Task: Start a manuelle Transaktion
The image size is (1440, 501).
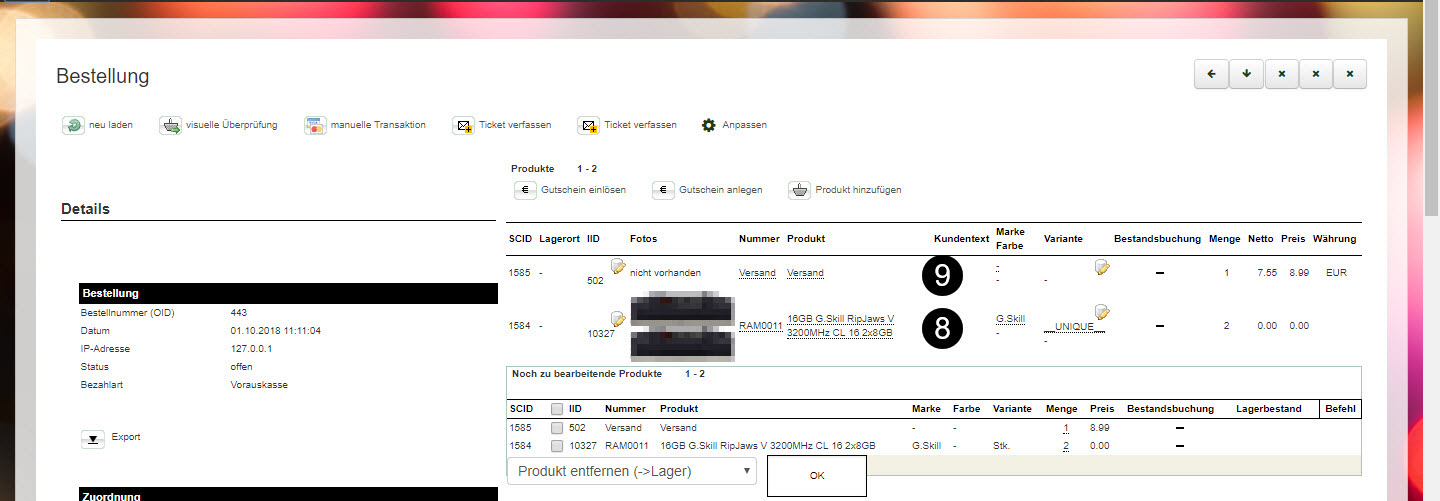Action: click(x=315, y=126)
